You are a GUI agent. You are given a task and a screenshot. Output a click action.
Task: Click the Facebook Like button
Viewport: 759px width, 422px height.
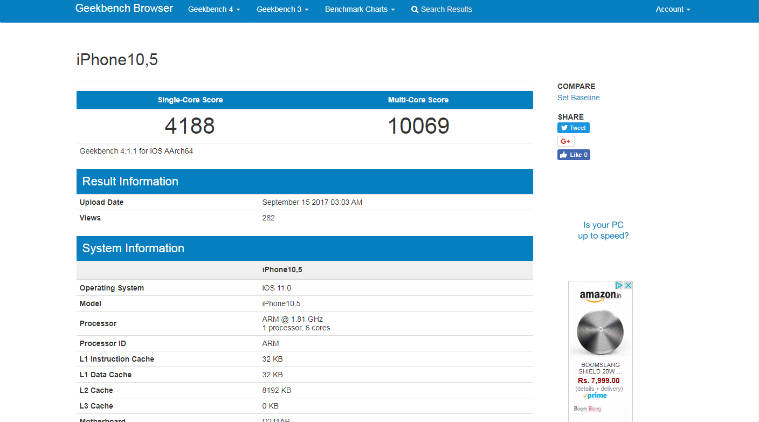point(574,155)
